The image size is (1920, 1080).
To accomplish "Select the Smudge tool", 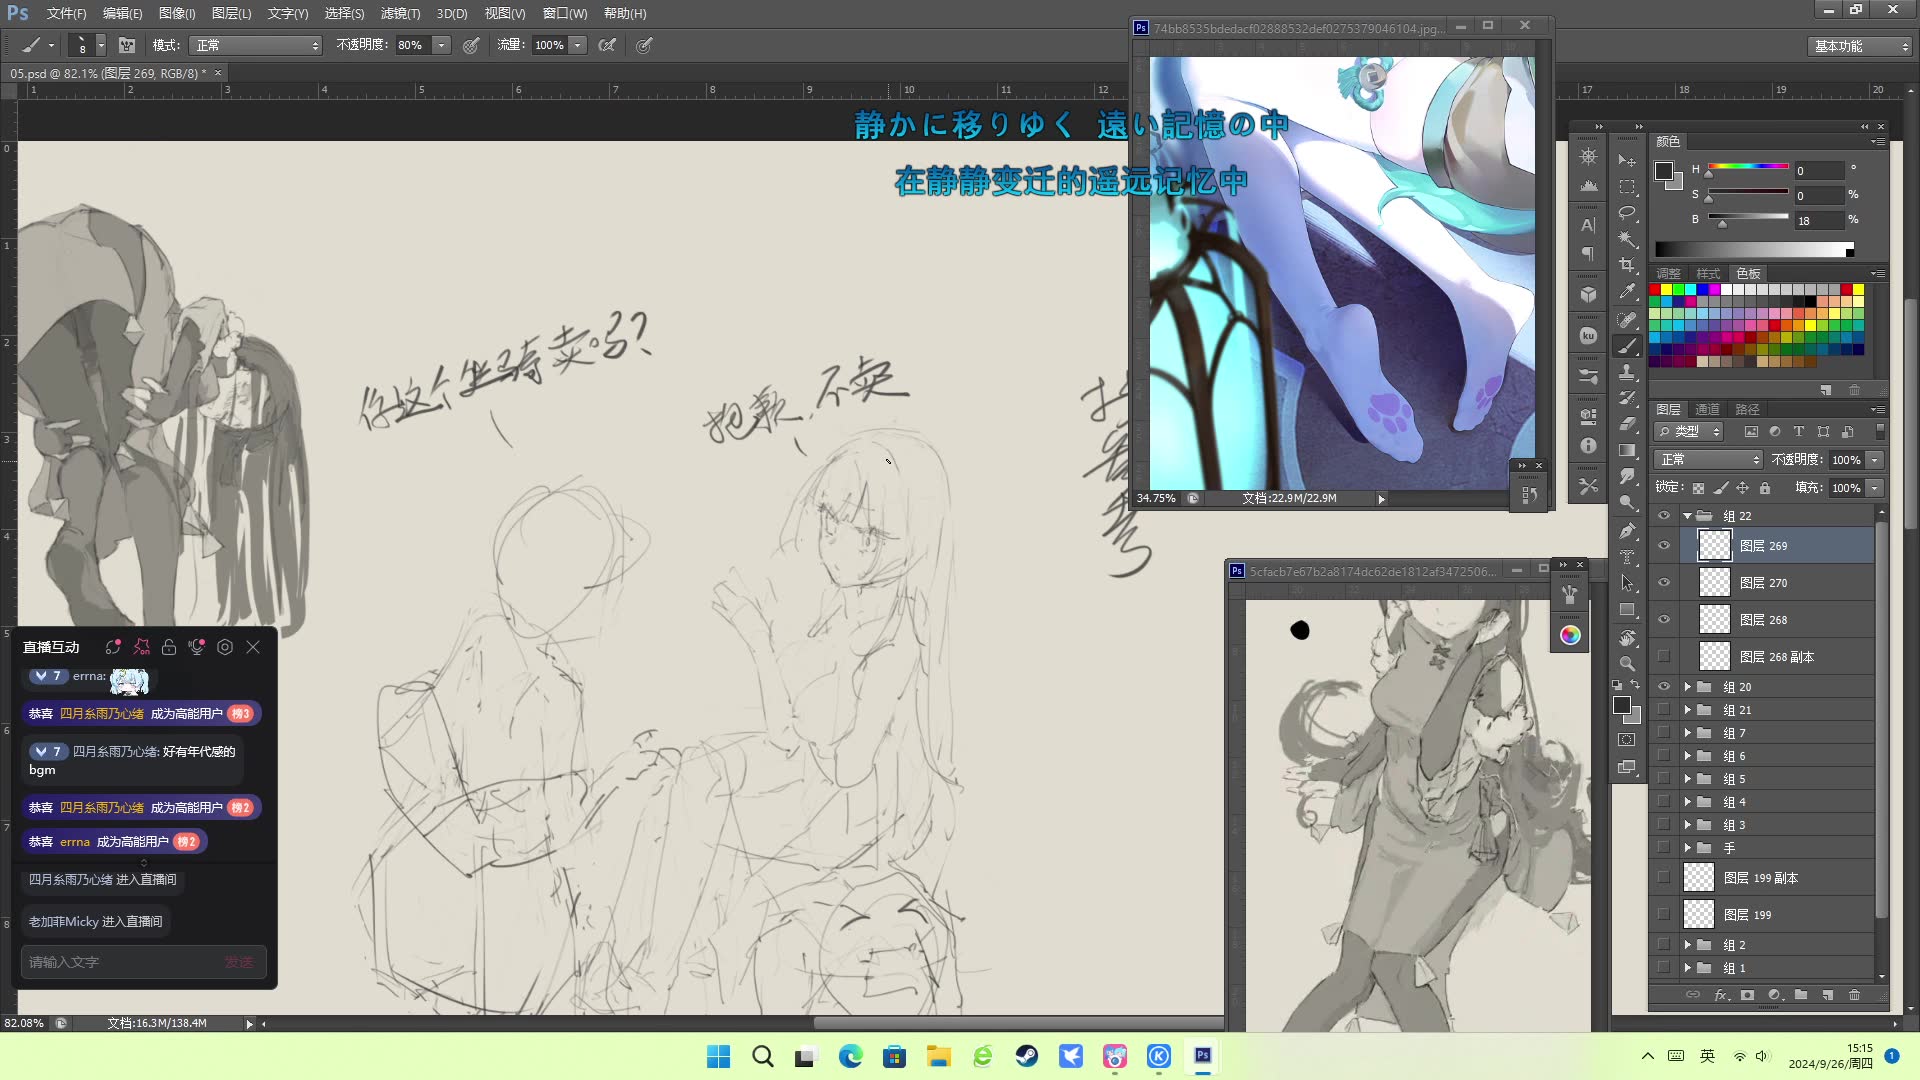I will (1627, 477).
